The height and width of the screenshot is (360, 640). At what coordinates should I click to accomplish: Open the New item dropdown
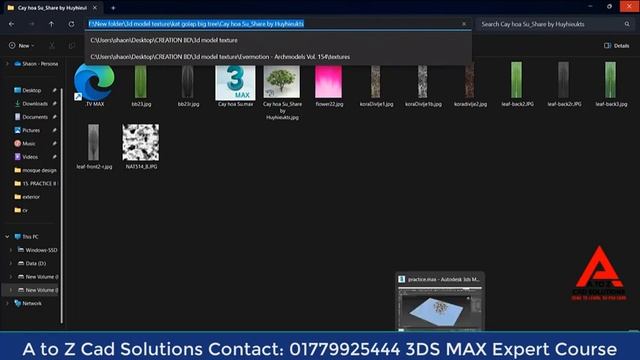tap(22, 46)
